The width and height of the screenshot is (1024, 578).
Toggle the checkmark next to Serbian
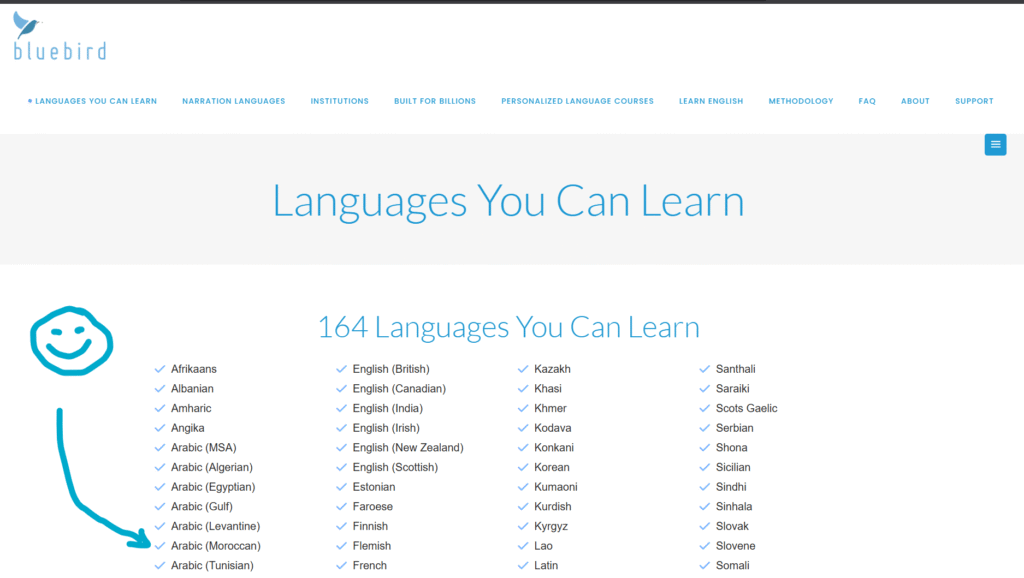point(705,427)
